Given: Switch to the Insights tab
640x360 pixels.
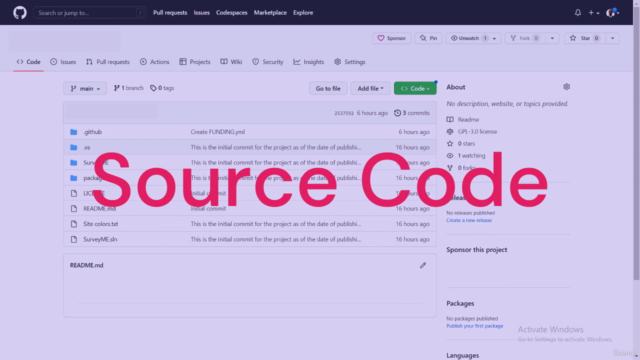Looking at the screenshot, I should (x=309, y=62).
